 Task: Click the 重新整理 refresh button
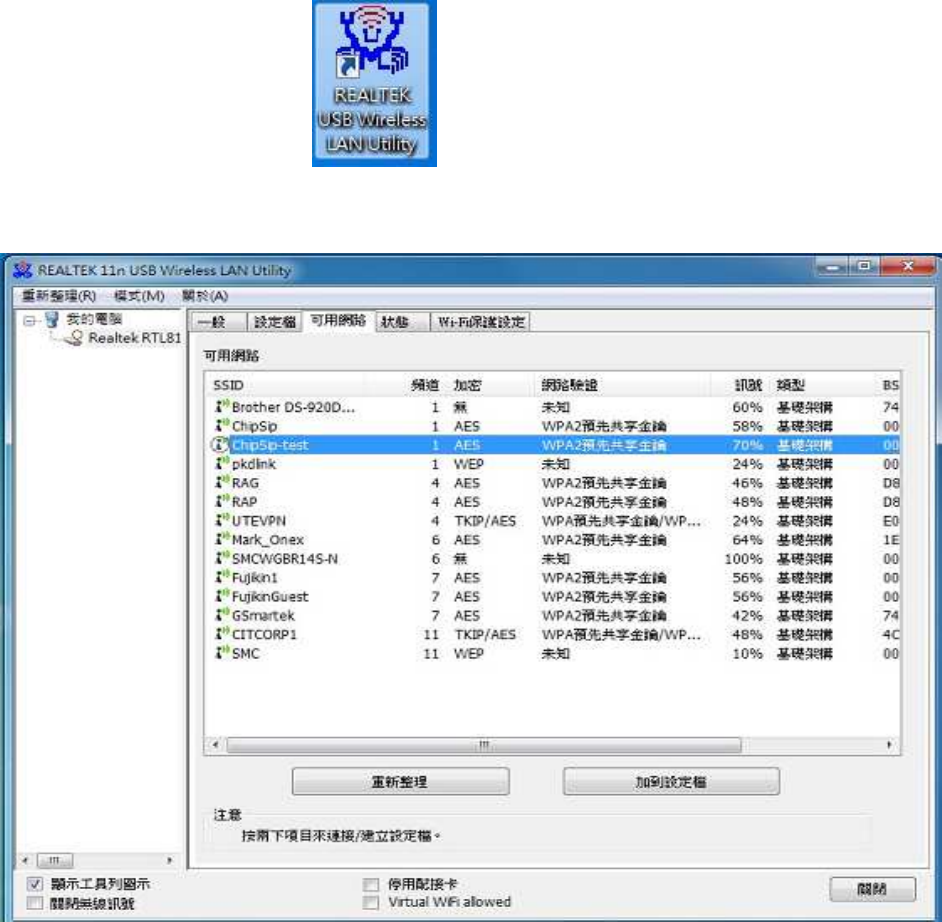[x=400, y=781]
